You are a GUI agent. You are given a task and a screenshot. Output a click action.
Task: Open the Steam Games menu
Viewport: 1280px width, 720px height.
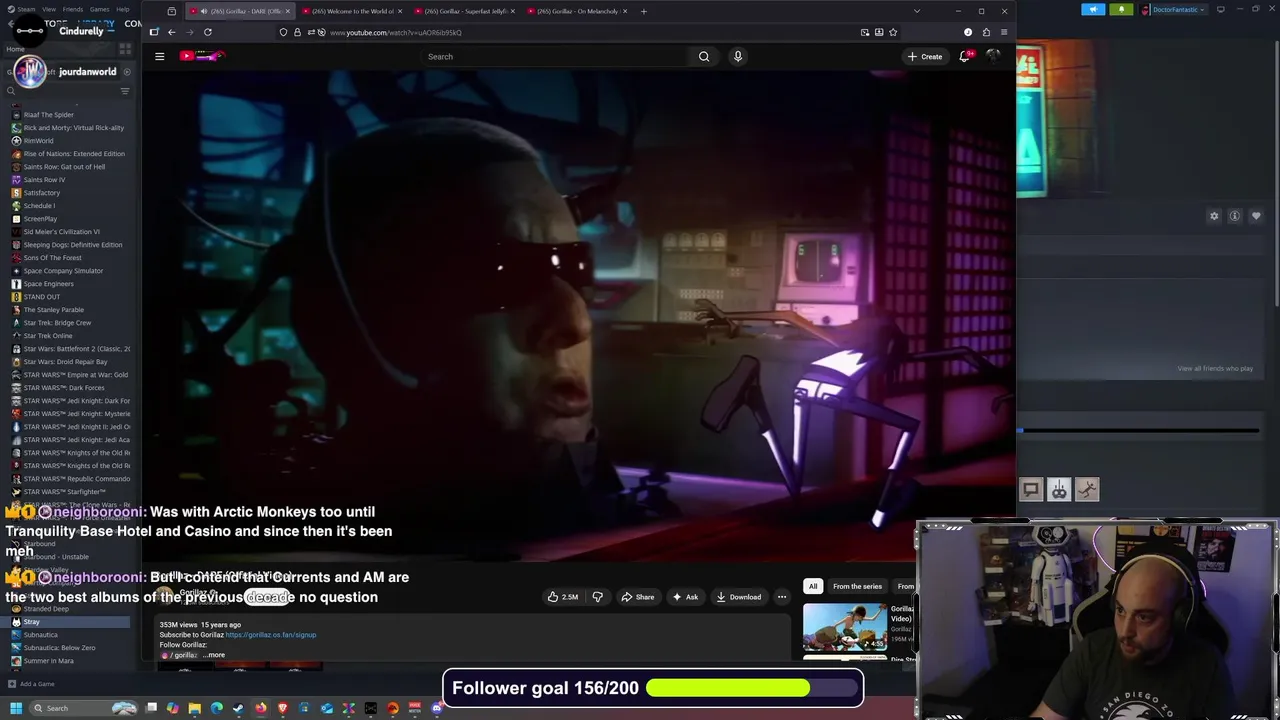99,9
